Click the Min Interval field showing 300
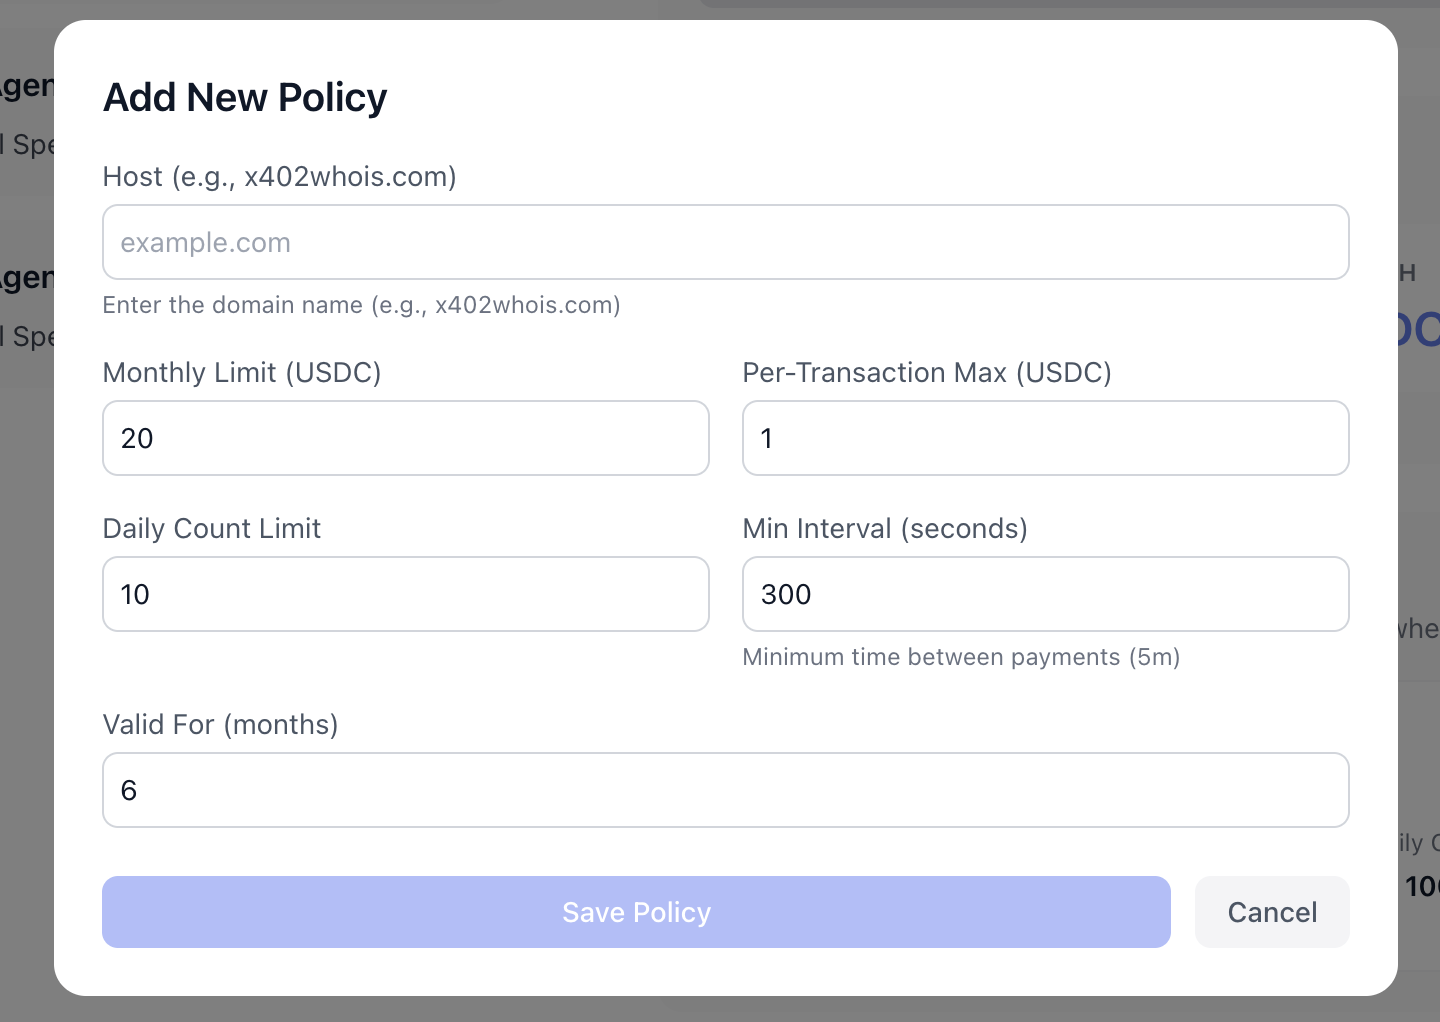1440x1022 pixels. click(1045, 594)
